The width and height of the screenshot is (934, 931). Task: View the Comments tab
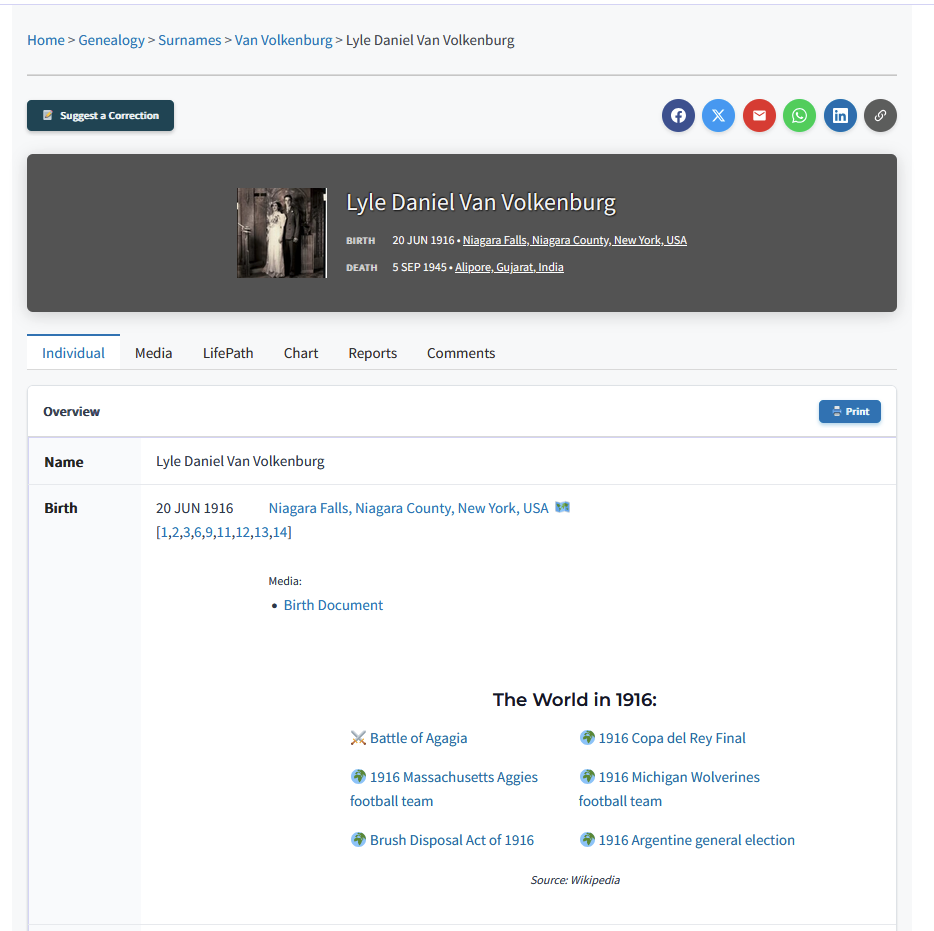(460, 353)
